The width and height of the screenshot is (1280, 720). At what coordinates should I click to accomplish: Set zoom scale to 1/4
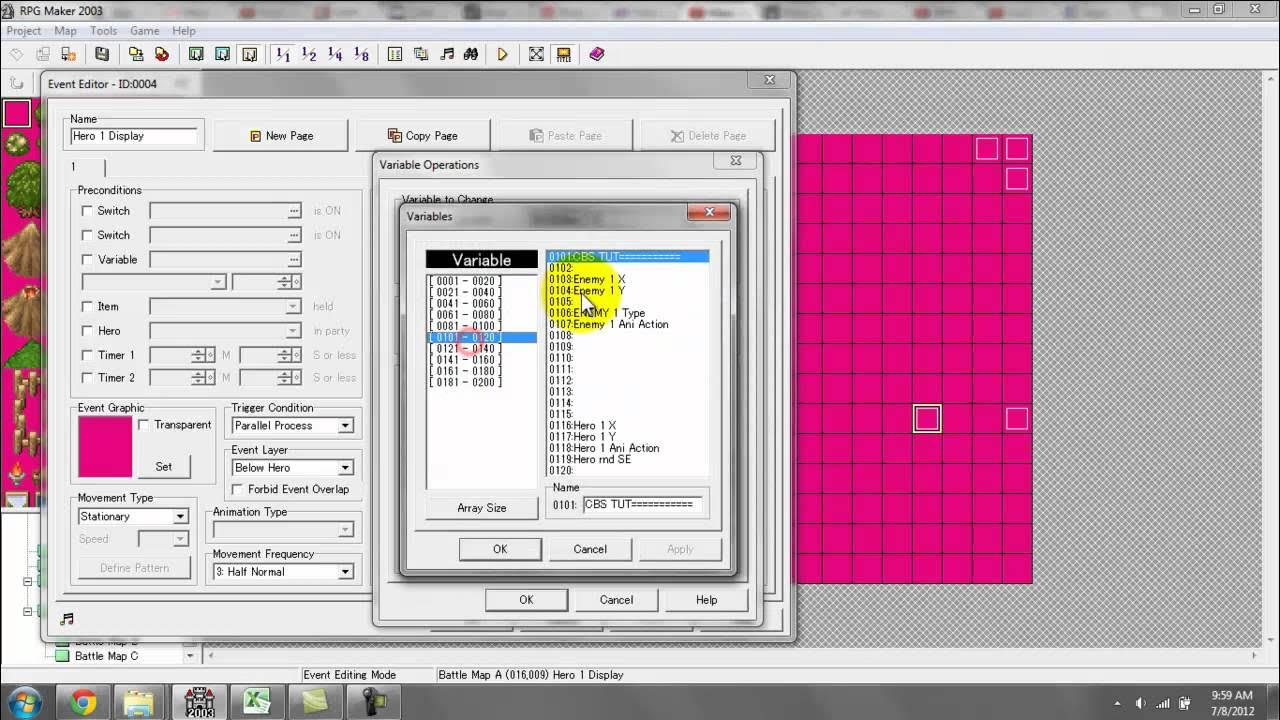pos(335,54)
